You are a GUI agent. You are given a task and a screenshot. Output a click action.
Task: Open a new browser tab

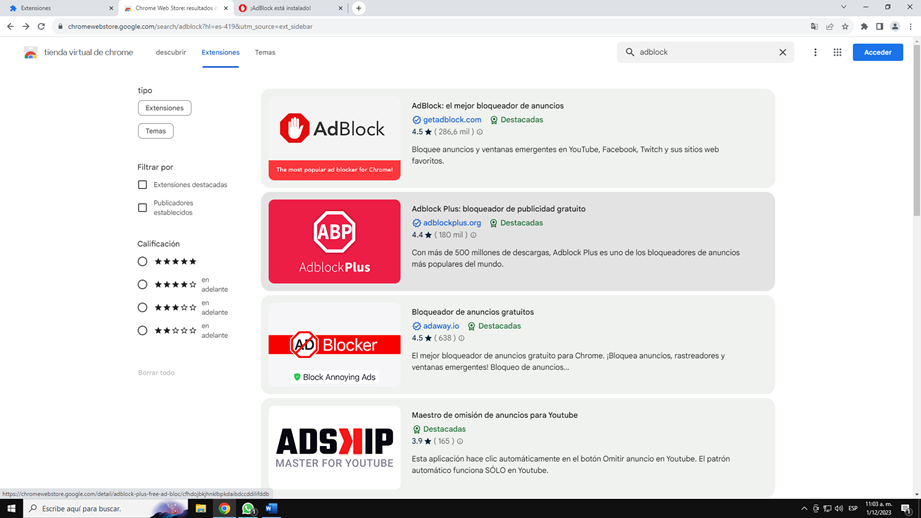pos(358,8)
